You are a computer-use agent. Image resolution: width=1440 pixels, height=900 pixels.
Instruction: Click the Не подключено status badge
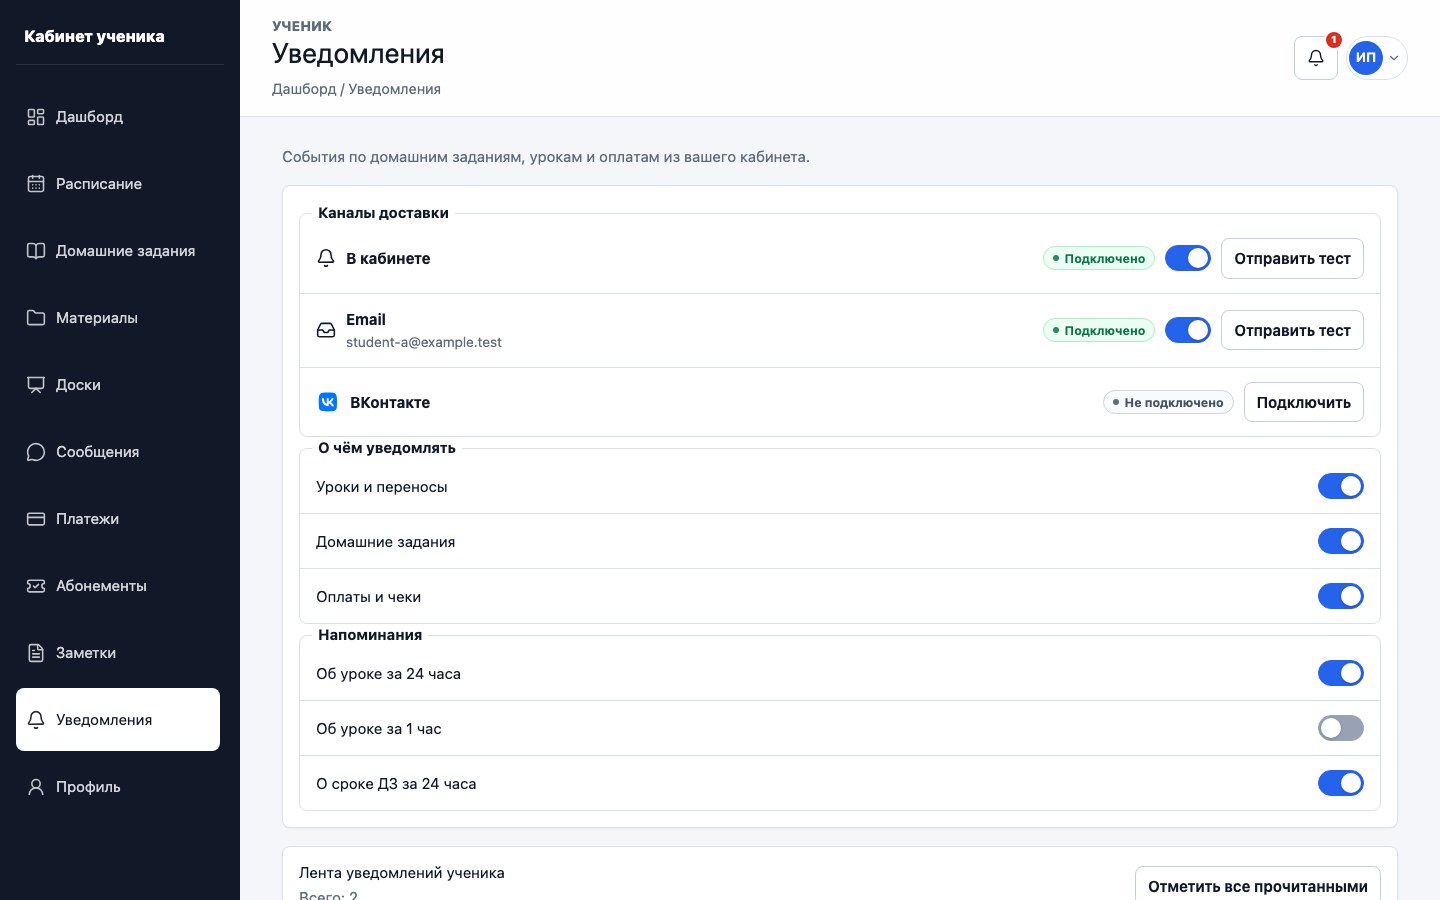pyautogui.click(x=1168, y=402)
